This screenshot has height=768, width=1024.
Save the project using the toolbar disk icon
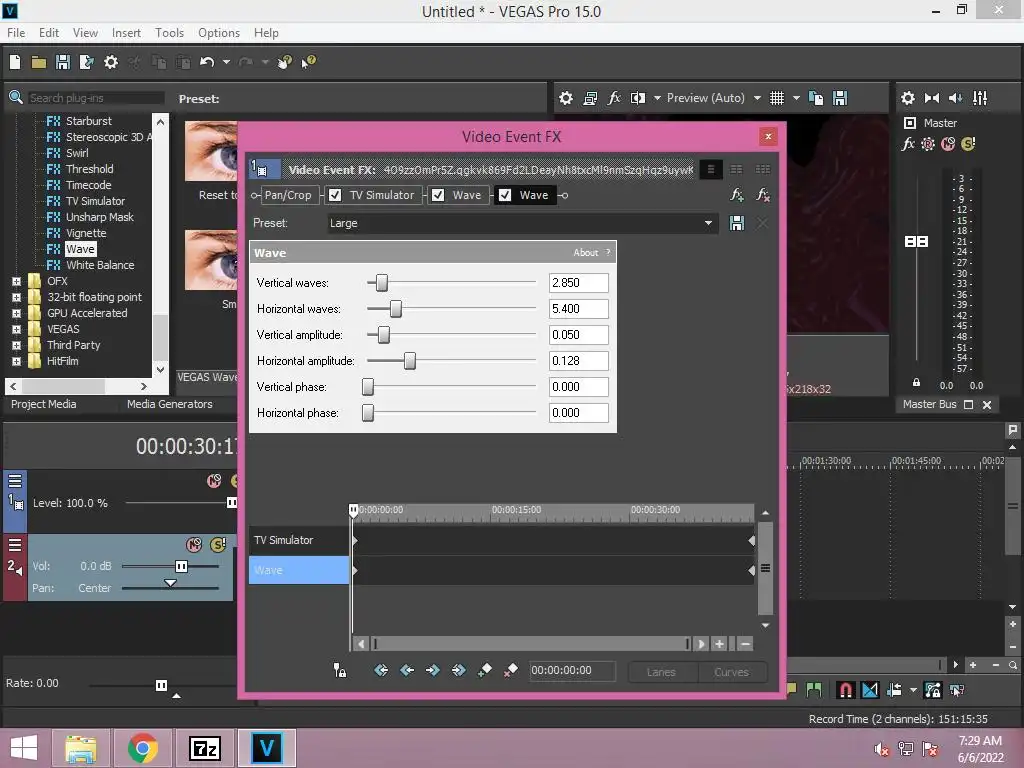[x=63, y=62]
